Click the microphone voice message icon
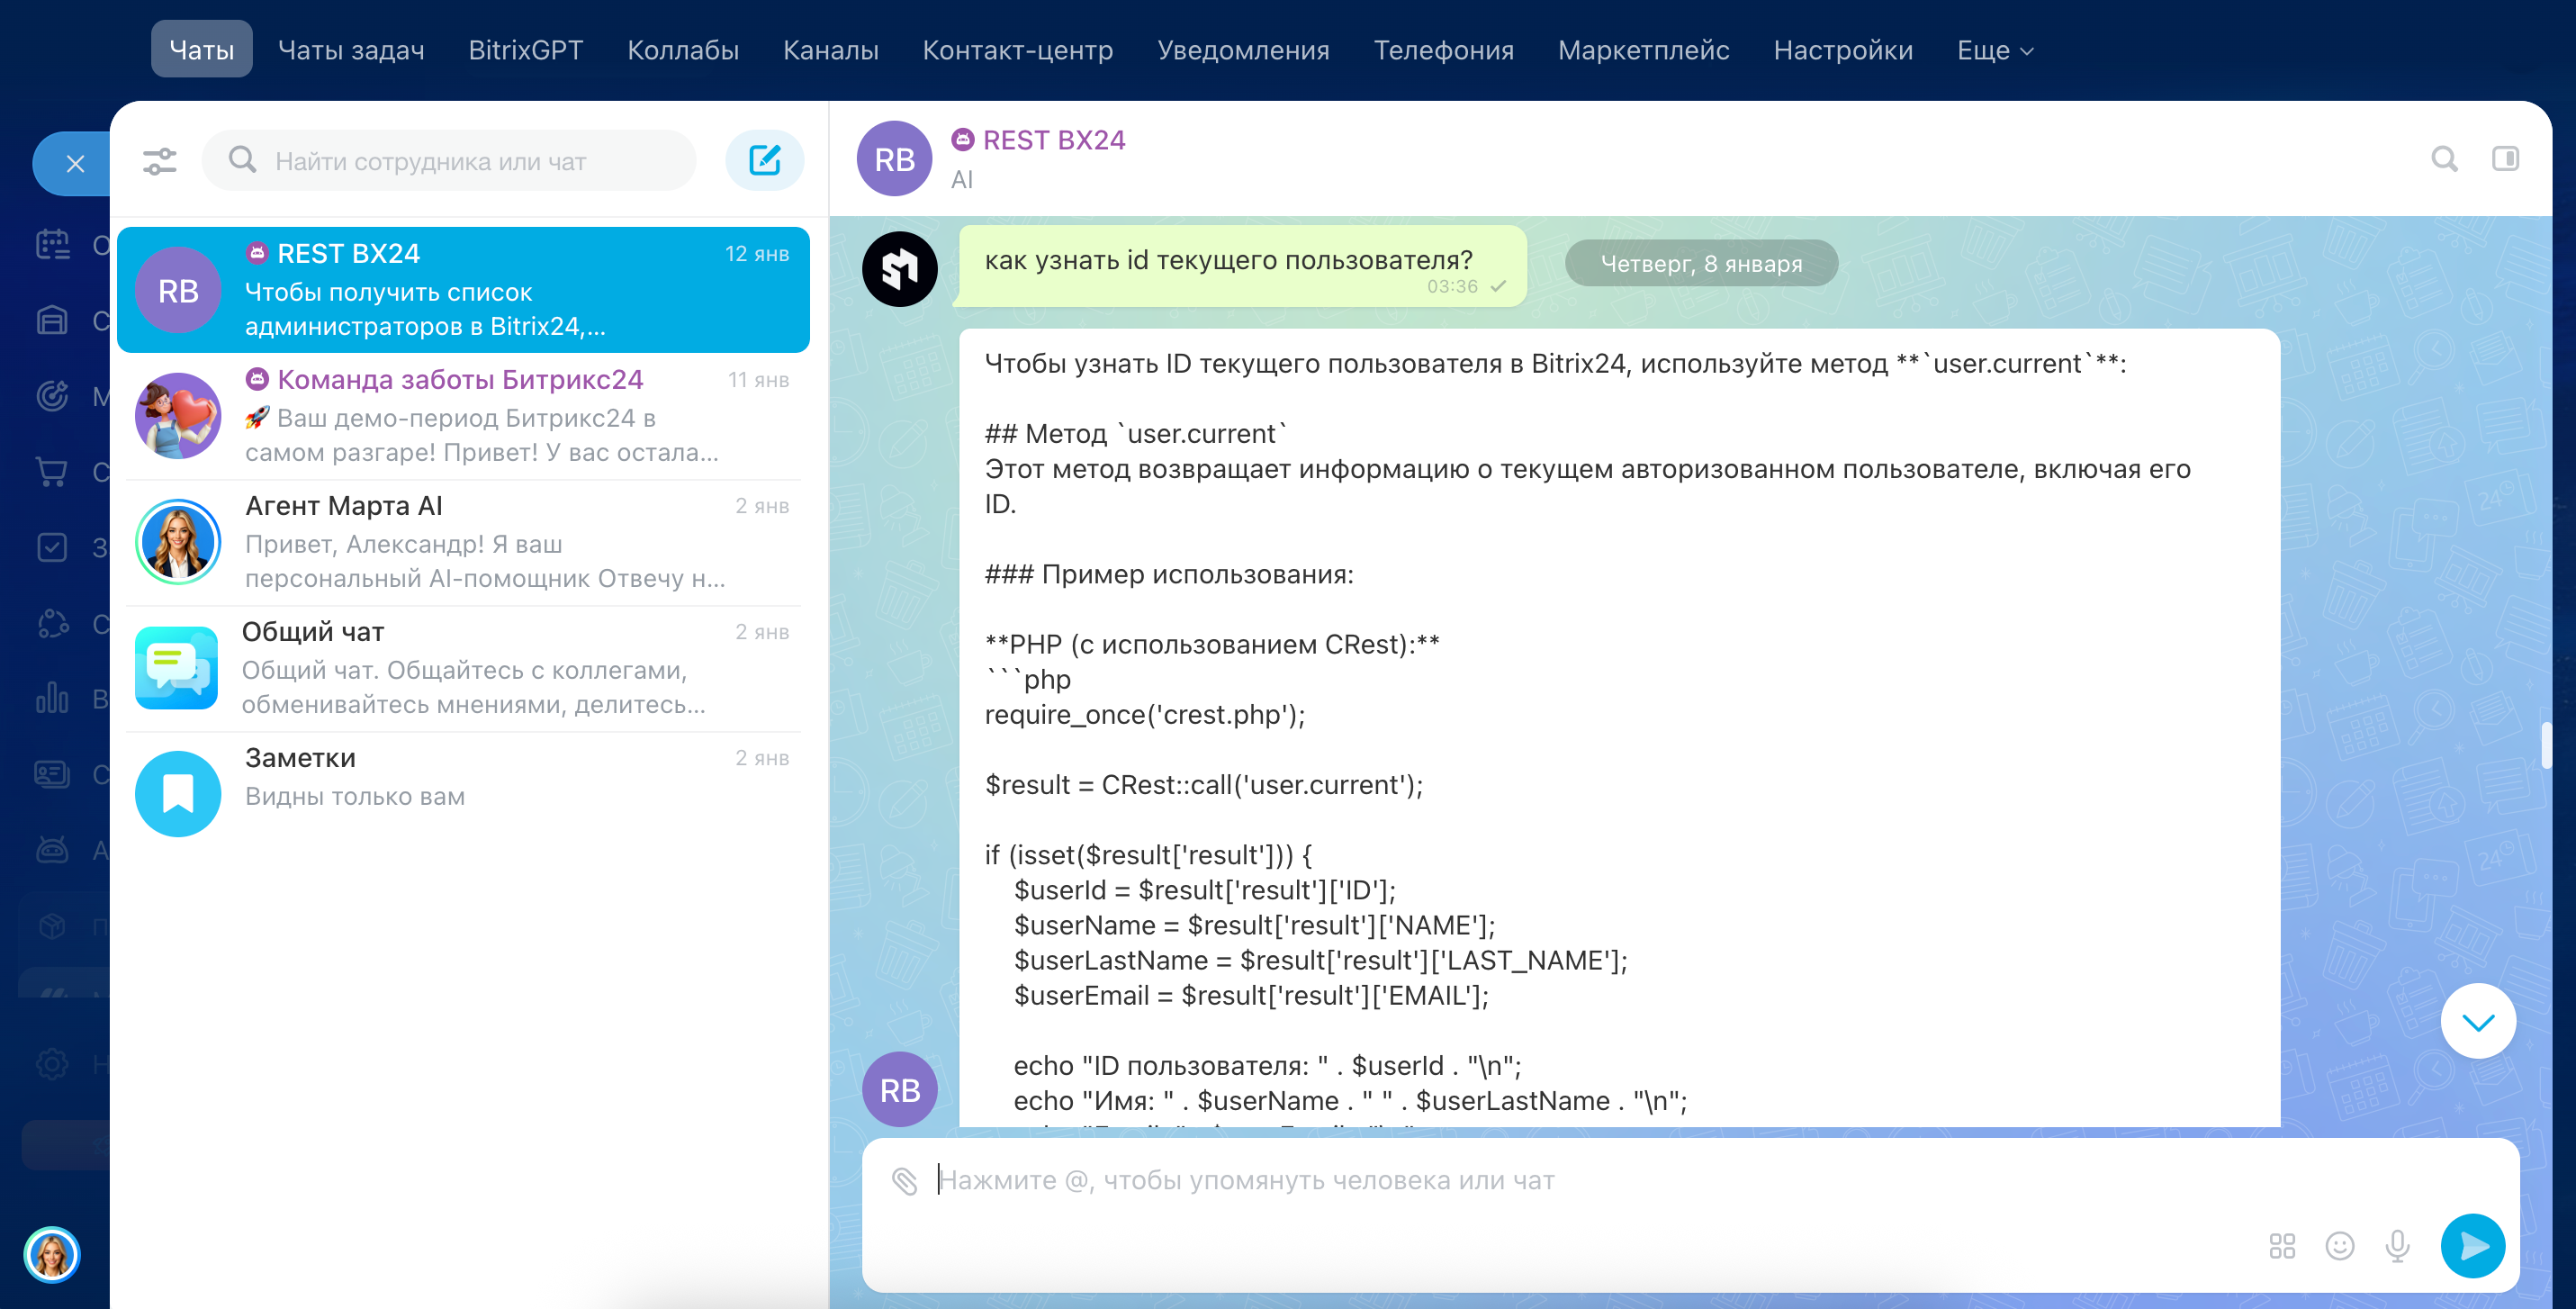This screenshot has width=2576, height=1309. click(x=2397, y=1245)
